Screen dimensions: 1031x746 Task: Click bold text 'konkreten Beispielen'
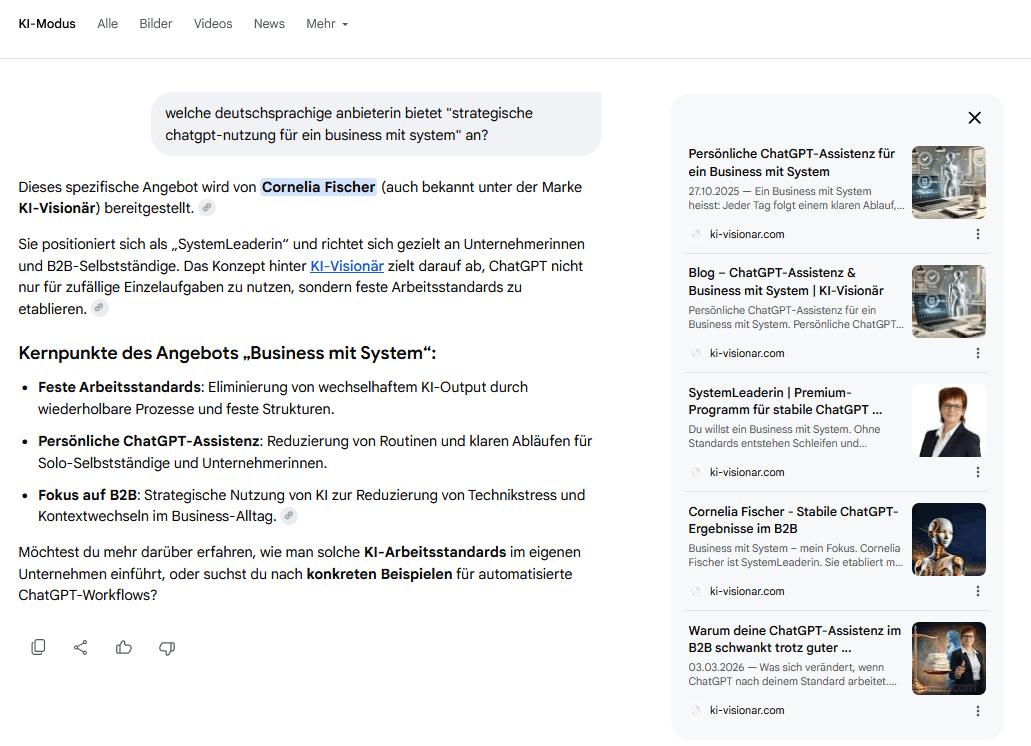point(379,574)
